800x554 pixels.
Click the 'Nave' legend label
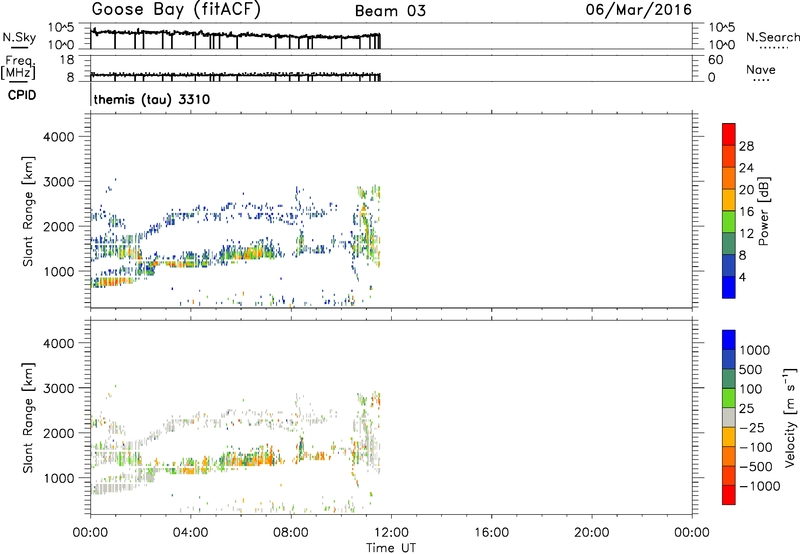tap(761, 69)
